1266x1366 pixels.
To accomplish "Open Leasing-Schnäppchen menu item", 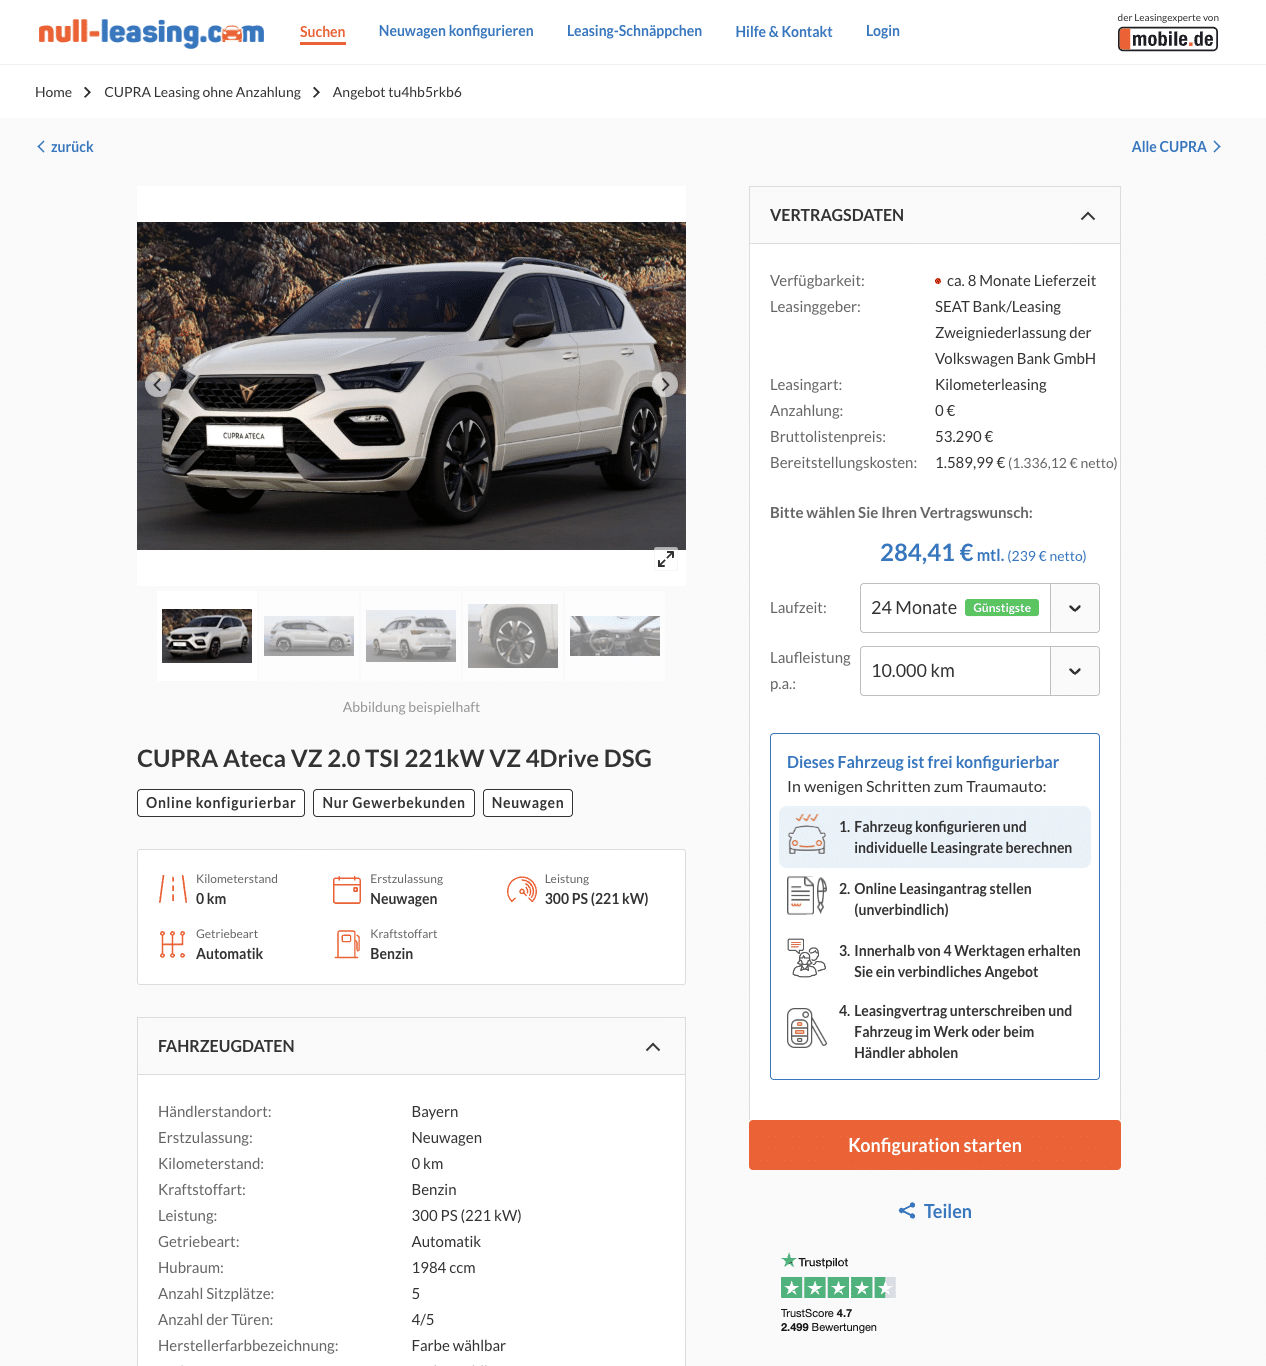I will coord(634,31).
